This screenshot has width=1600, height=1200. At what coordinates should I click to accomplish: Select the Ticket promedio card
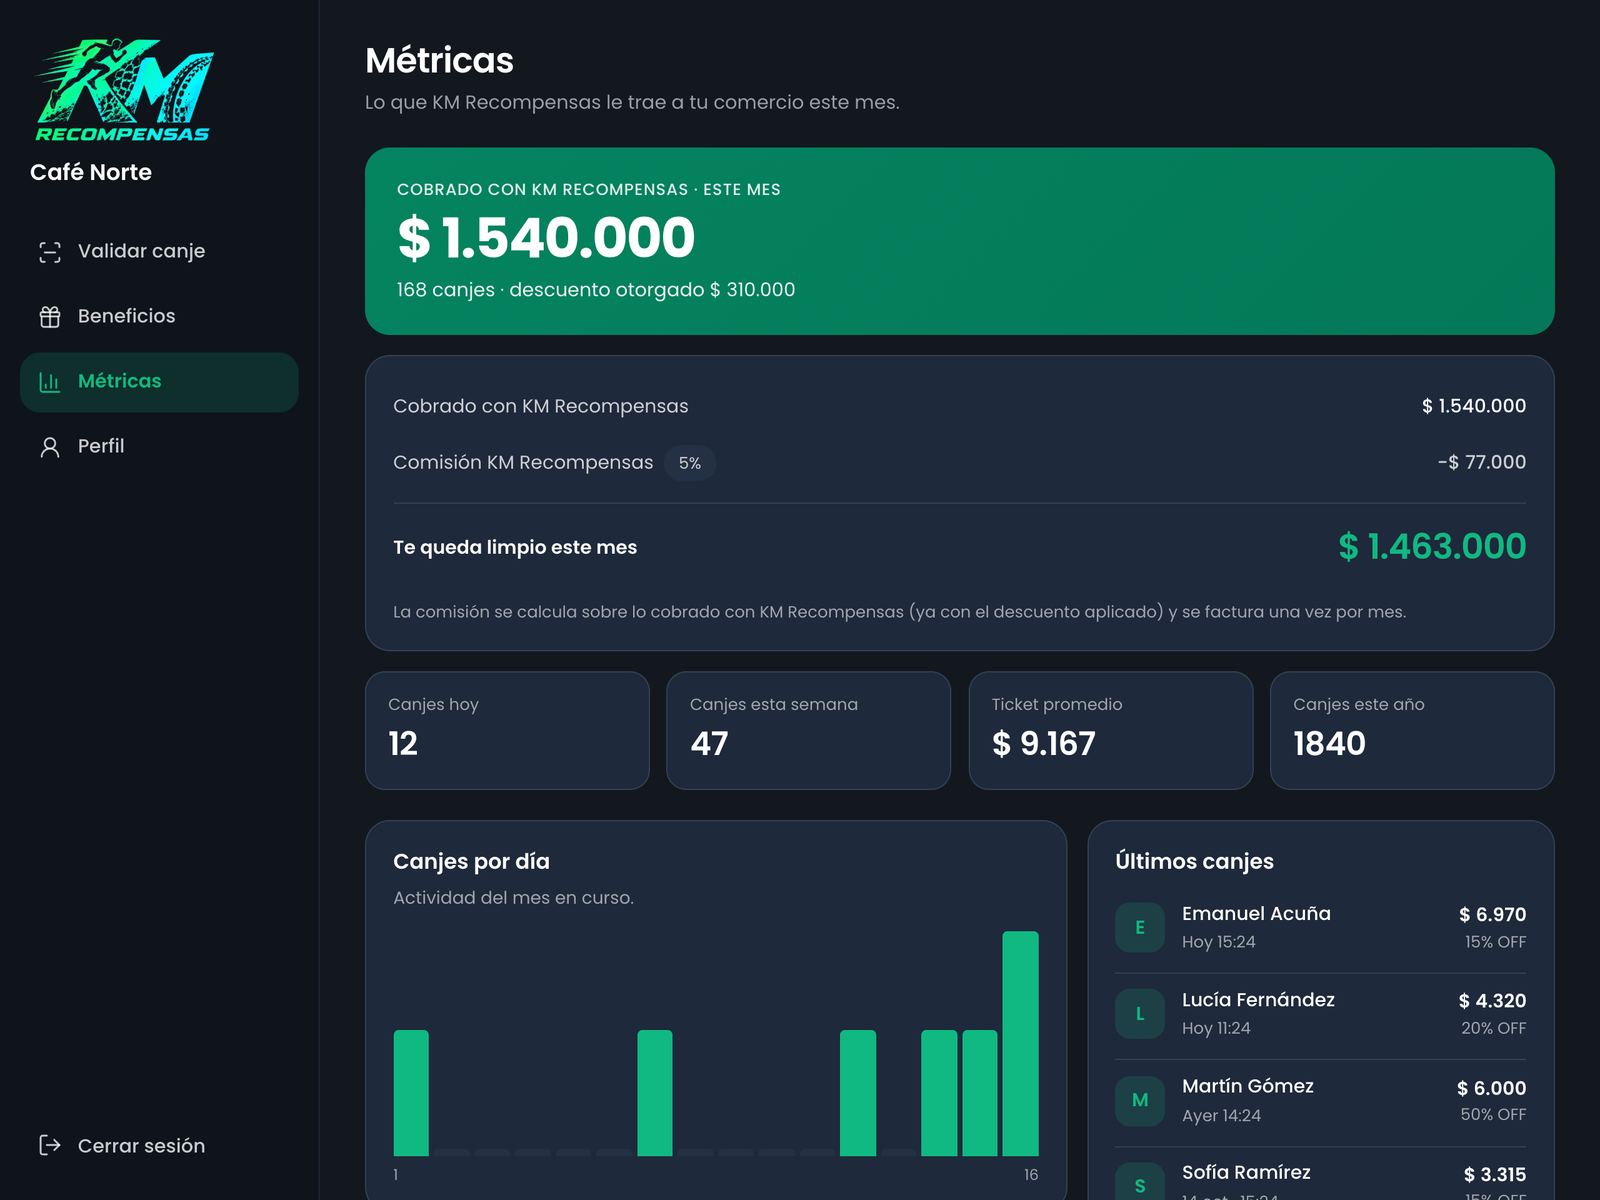(1110, 730)
